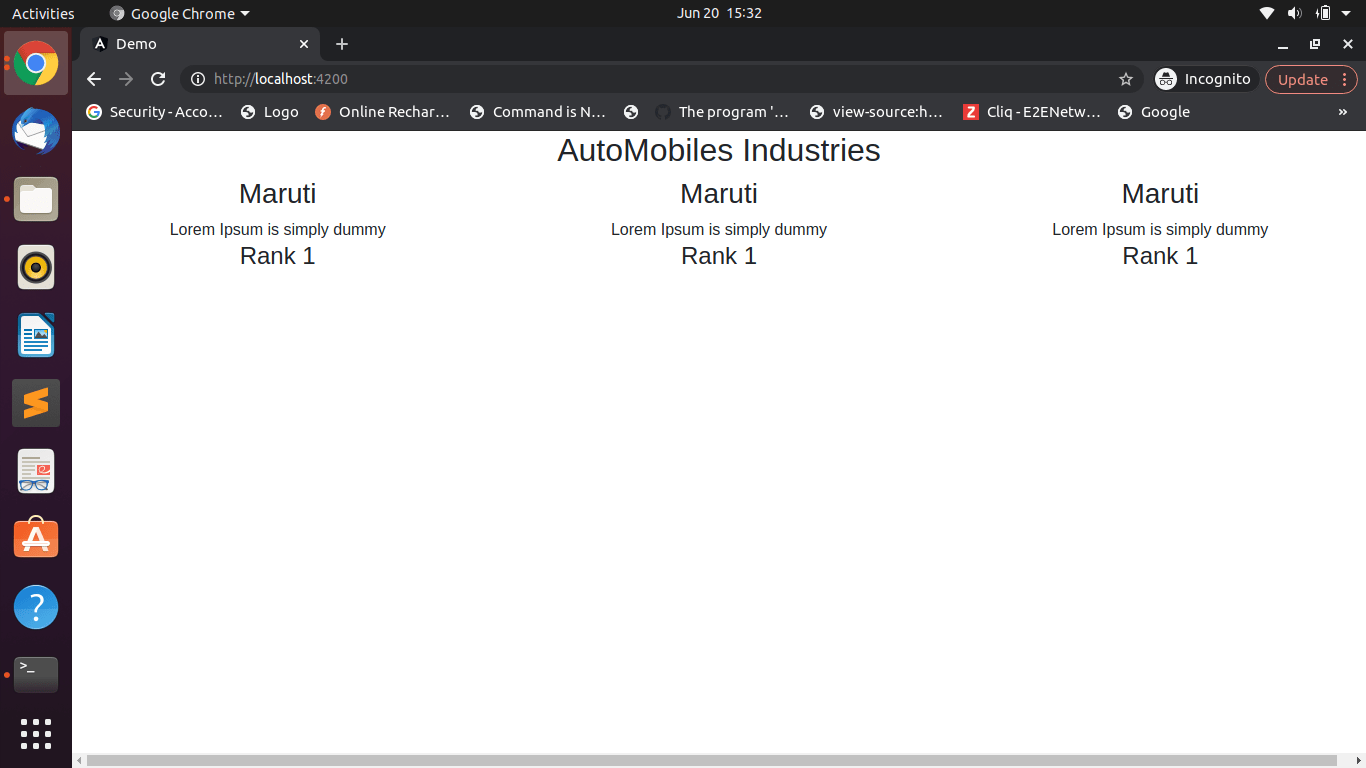This screenshot has height=768, width=1366.
Task: Open the Activities overview
Action: pyautogui.click(x=43, y=13)
